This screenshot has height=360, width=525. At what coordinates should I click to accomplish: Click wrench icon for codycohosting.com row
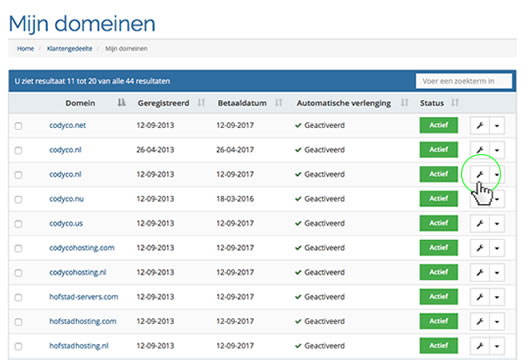(479, 248)
